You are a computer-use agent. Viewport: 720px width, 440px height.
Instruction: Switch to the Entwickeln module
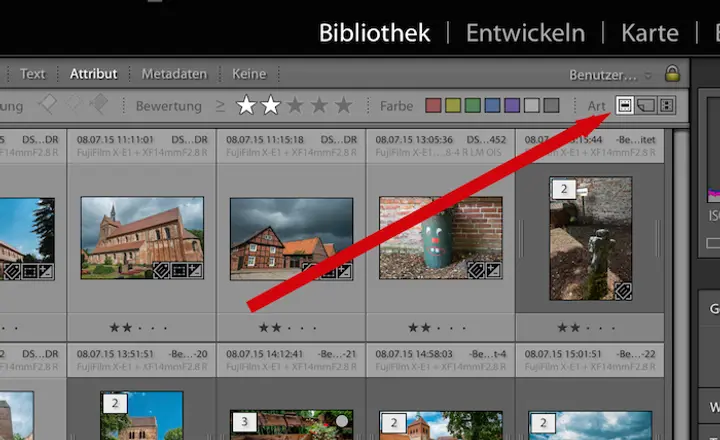(525, 33)
